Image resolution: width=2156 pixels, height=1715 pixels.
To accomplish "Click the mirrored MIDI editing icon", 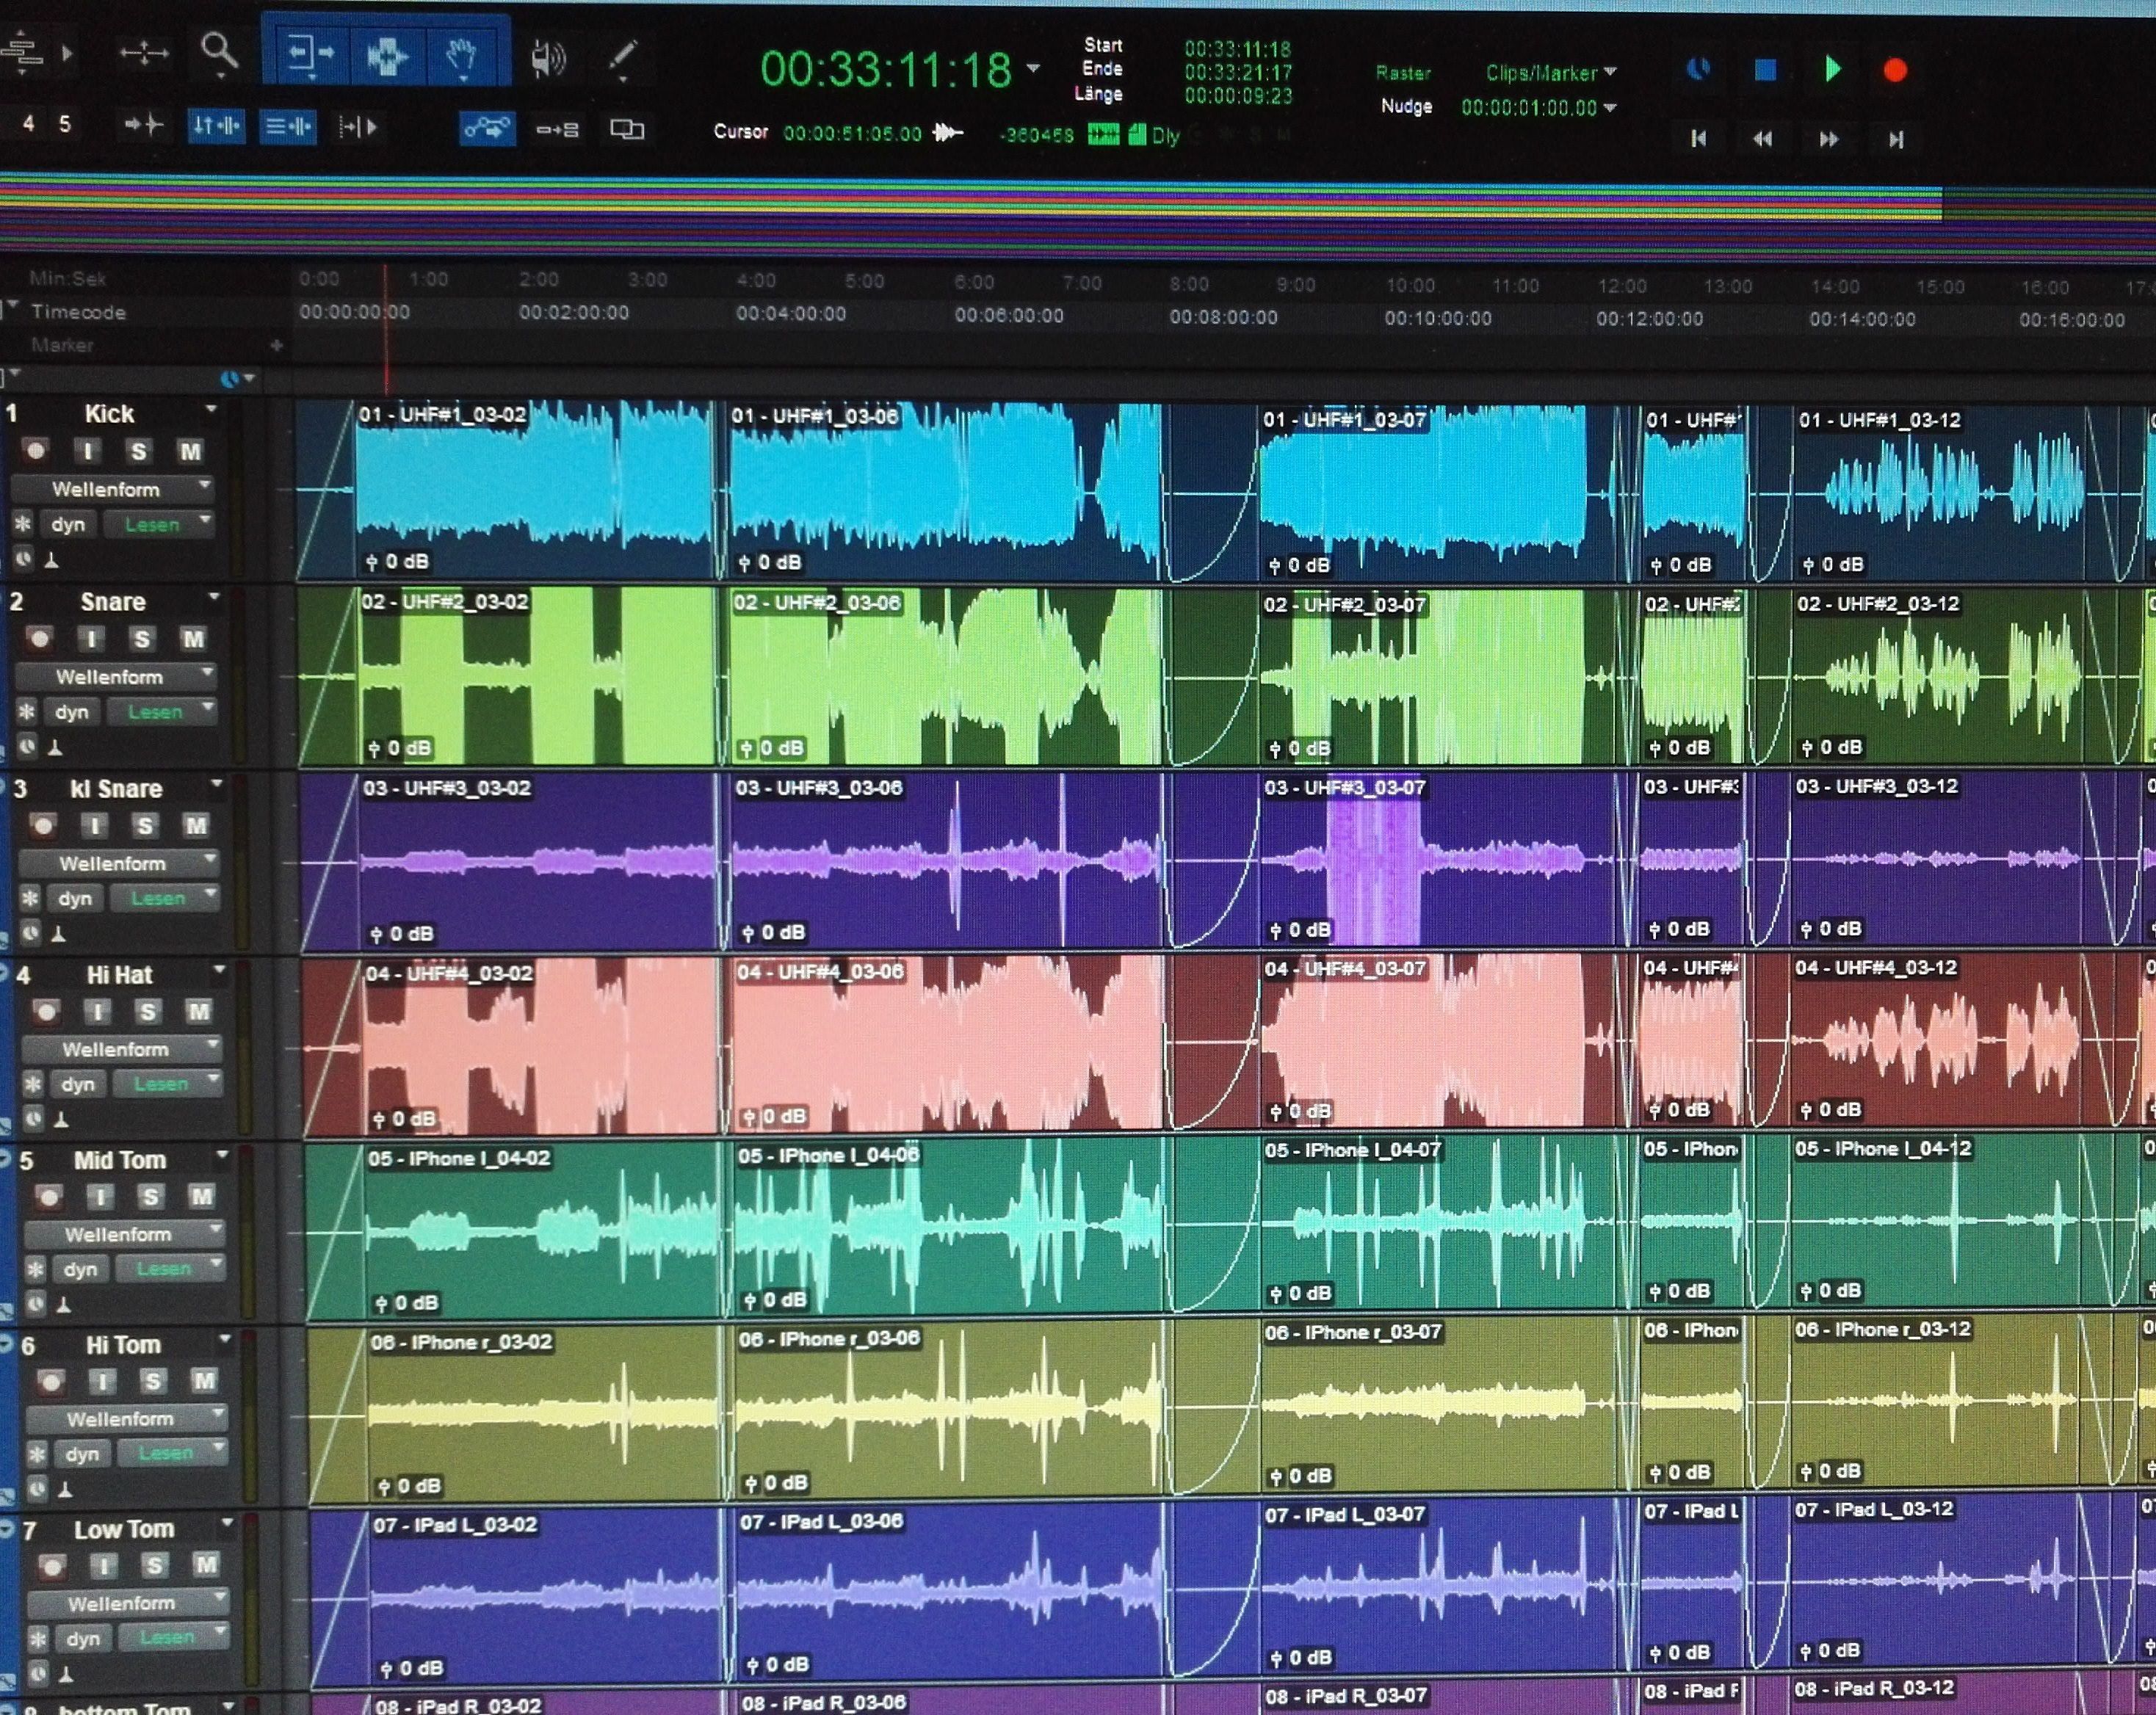I will (x=557, y=129).
